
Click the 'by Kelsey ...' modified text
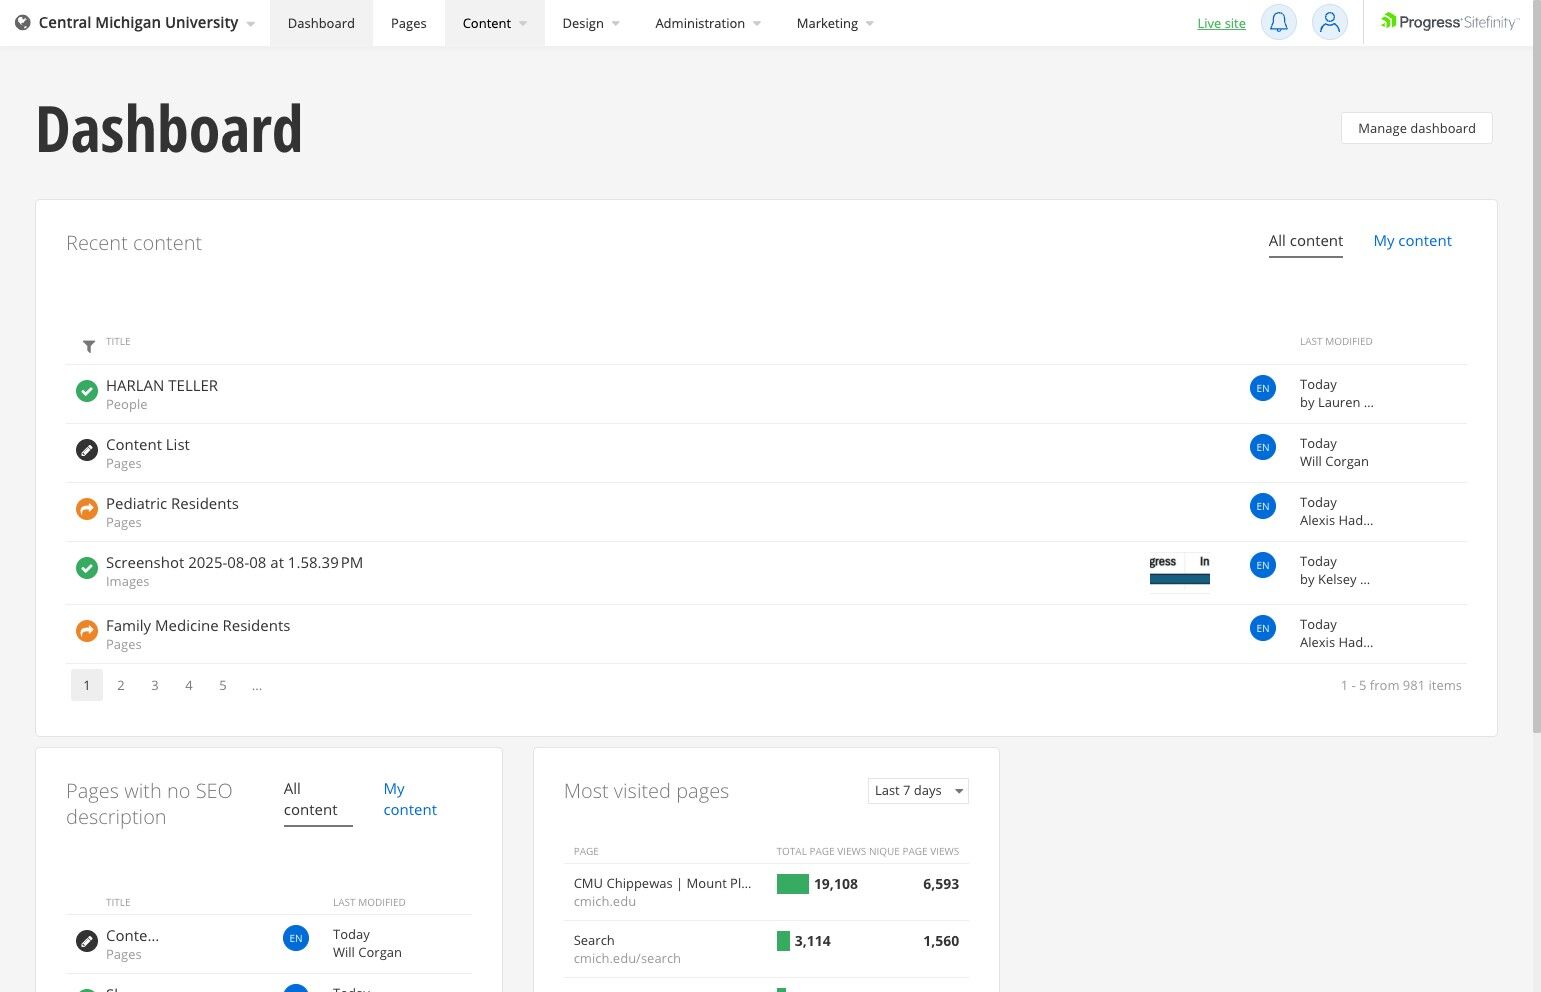point(1335,580)
